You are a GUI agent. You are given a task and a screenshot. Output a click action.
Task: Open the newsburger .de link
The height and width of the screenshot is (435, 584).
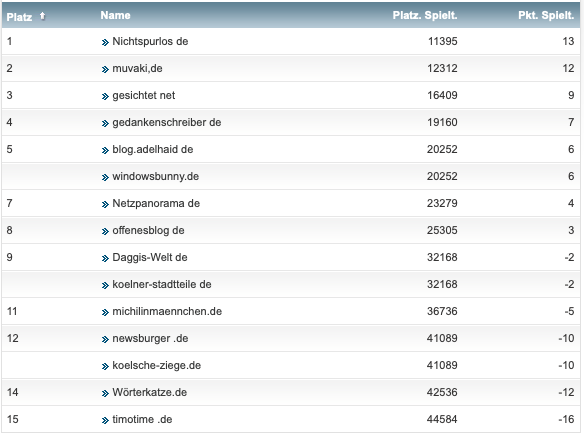click(x=150, y=339)
